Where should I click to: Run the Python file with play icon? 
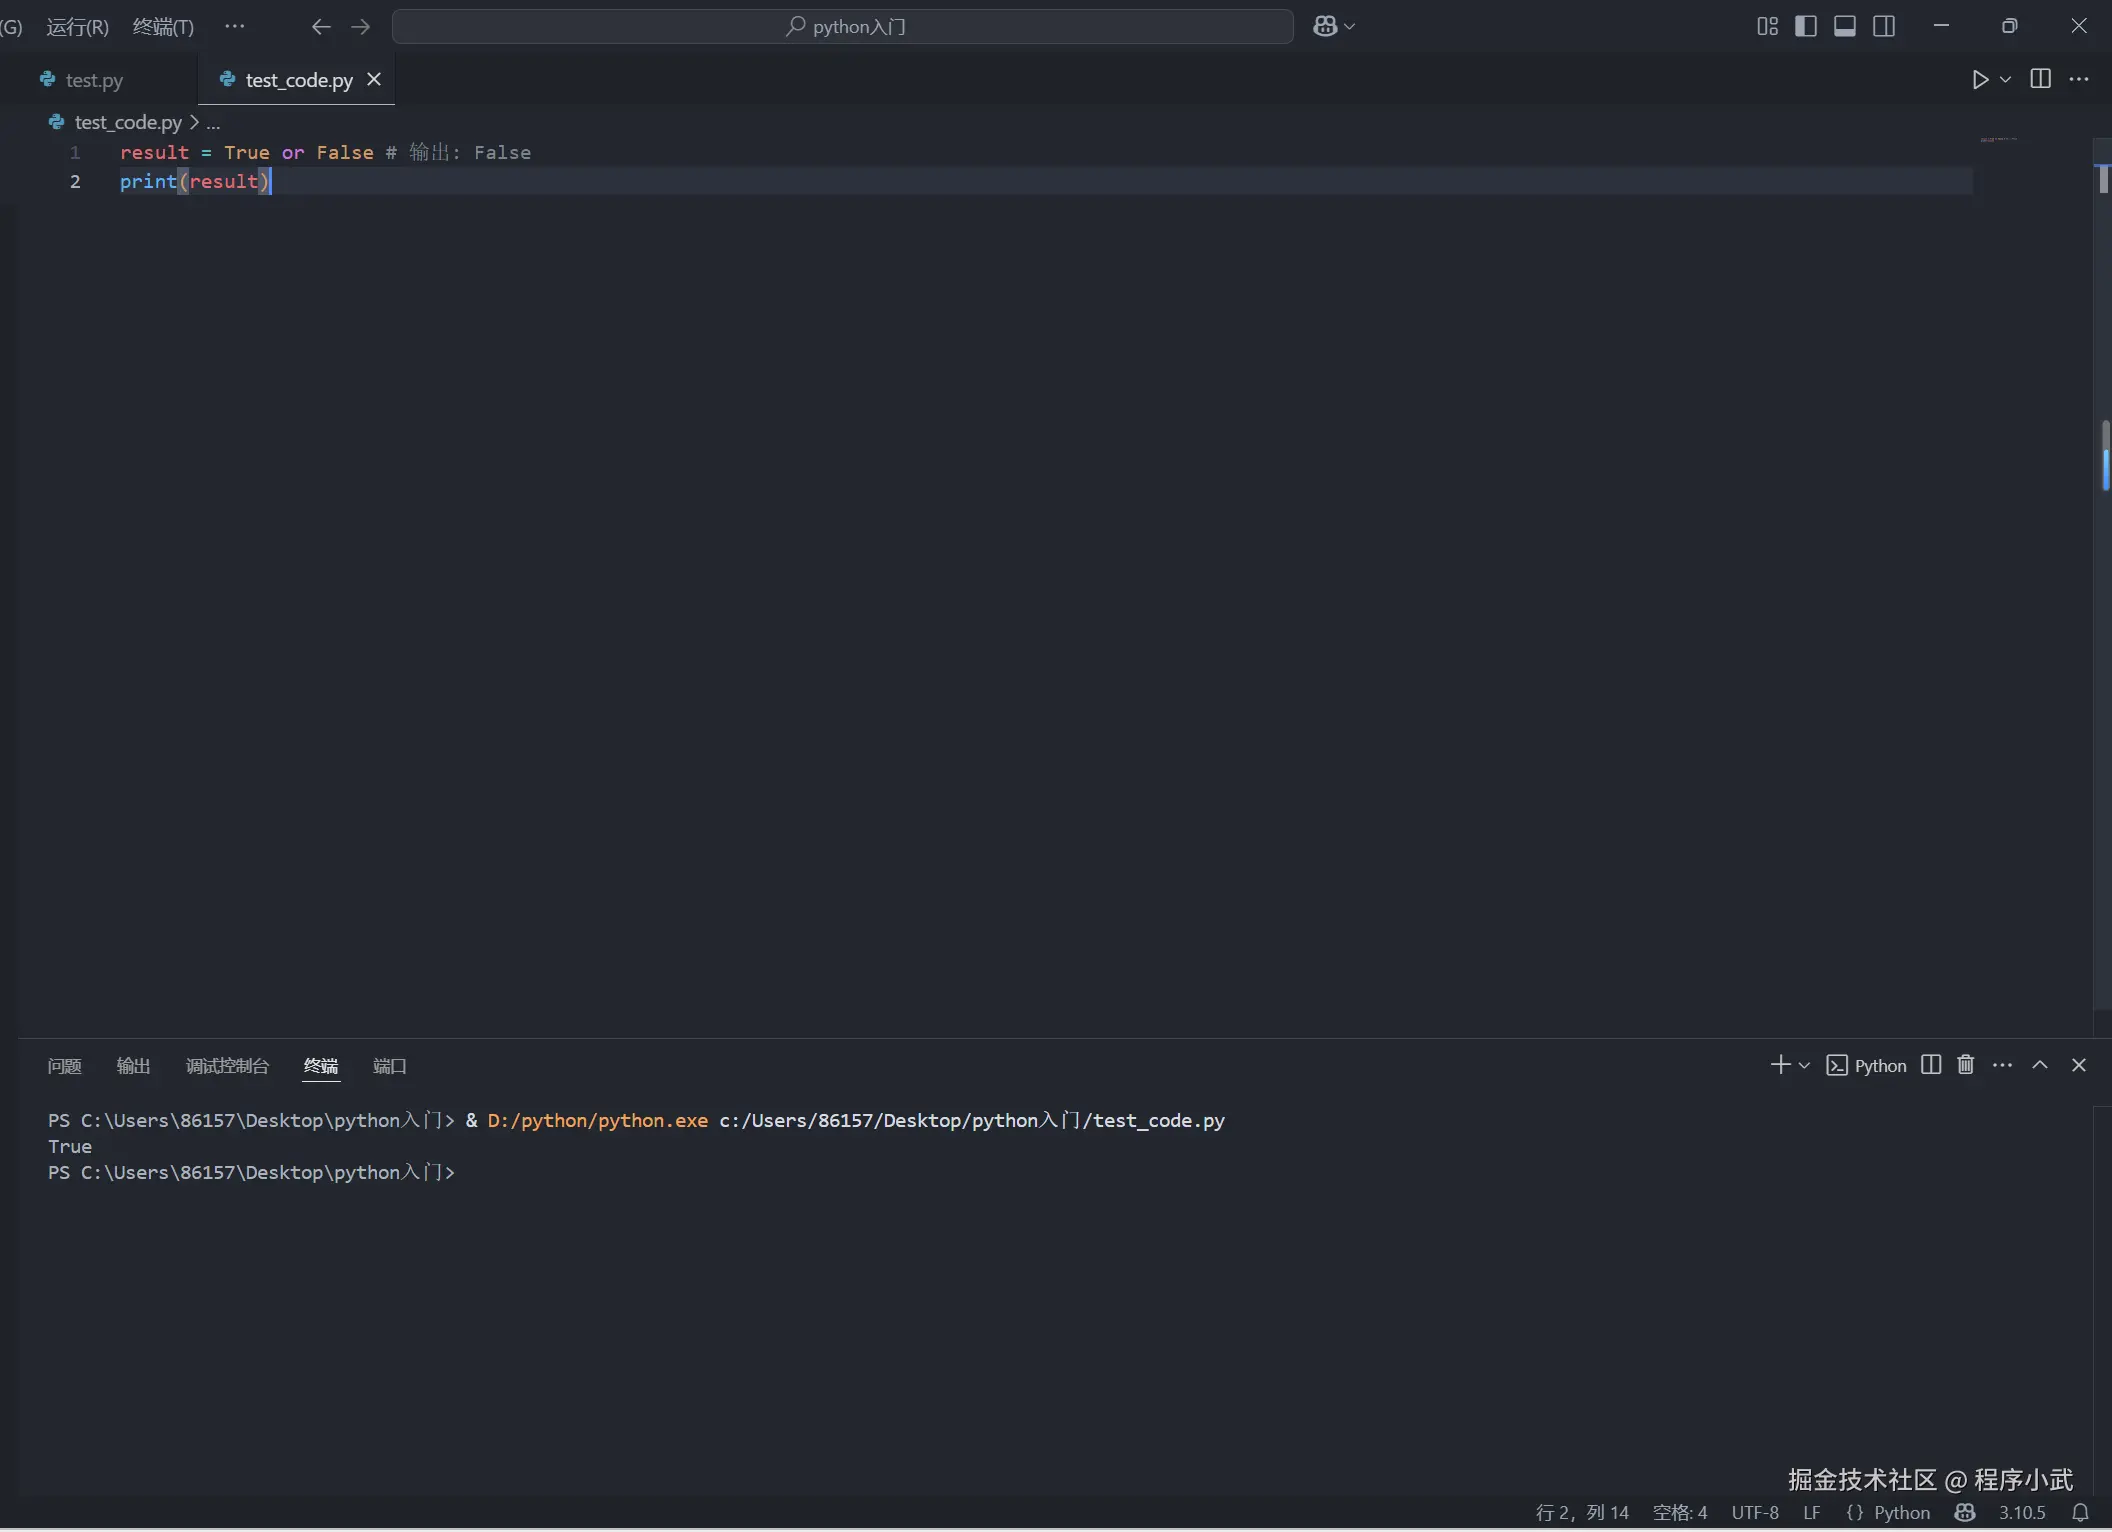click(x=1979, y=80)
